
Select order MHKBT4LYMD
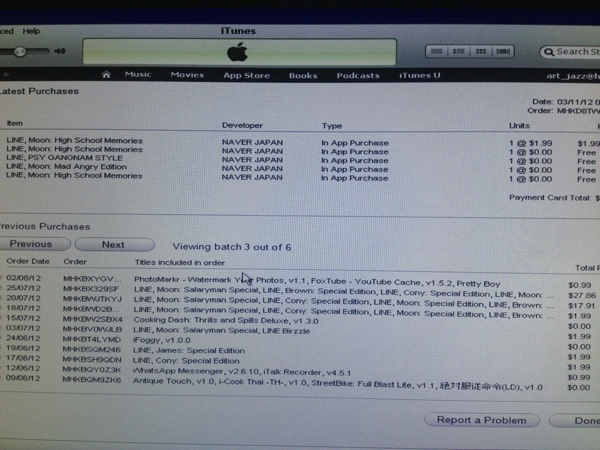pyautogui.click(x=91, y=339)
